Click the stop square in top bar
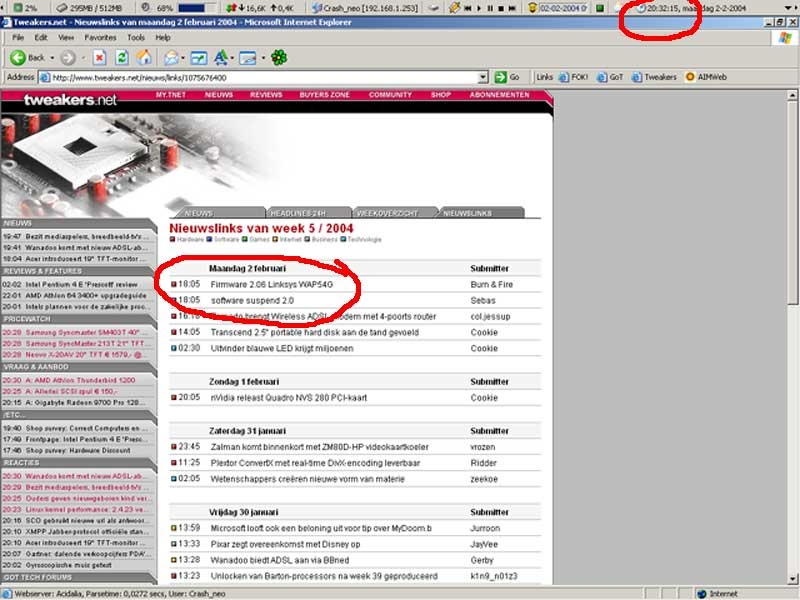 pyautogui.click(x=501, y=8)
